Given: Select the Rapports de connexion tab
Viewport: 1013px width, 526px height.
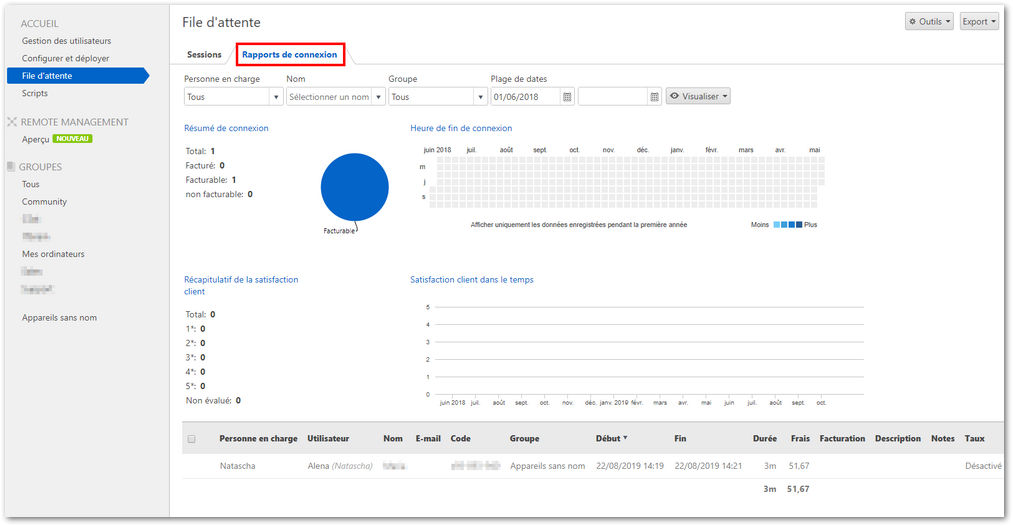Looking at the screenshot, I should click(289, 55).
